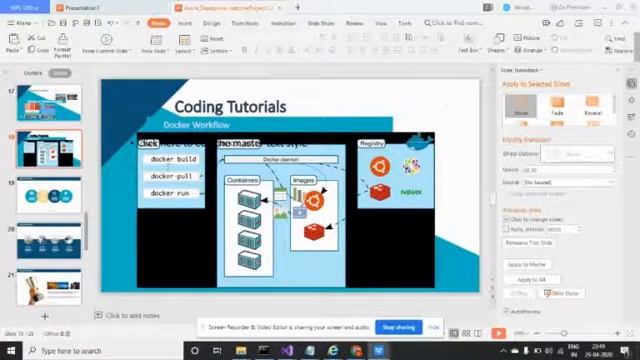Open the Layout options

click(184, 44)
